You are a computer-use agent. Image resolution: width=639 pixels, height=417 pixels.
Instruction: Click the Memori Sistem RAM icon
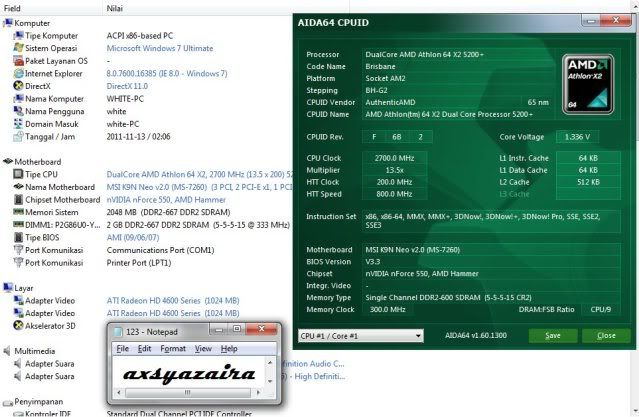click(18, 212)
